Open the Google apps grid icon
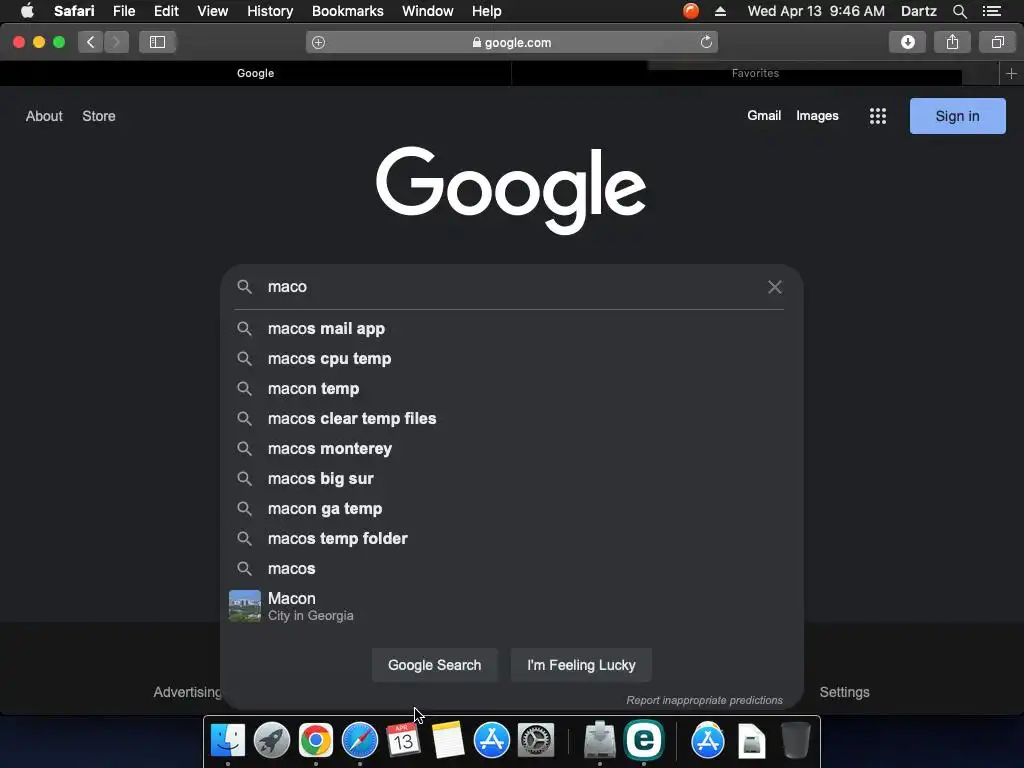The image size is (1024, 768). tap(878, 116)
